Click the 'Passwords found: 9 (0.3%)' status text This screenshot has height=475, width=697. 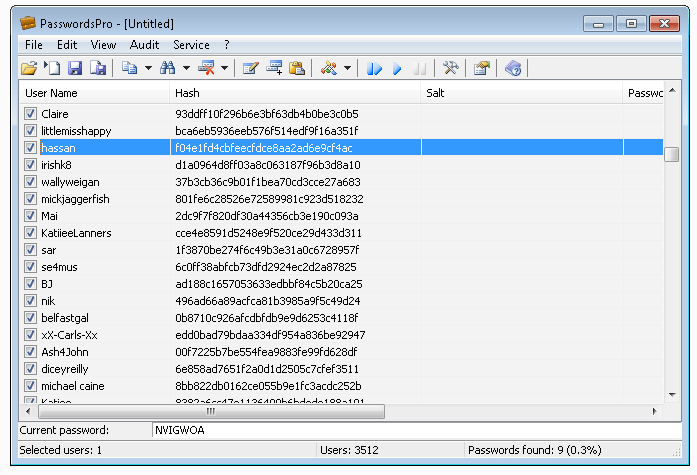[x=535, y=450]
